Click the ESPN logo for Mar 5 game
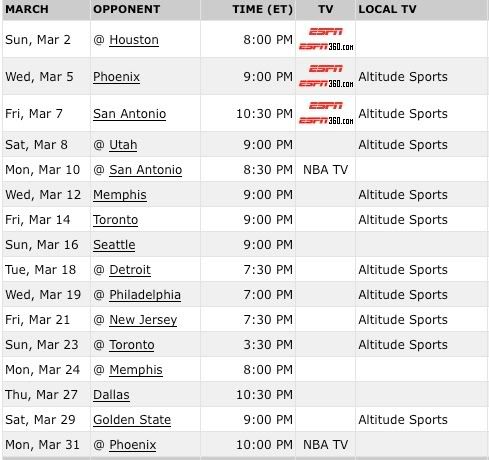Viewport: 489px width, 460px height. coord(326,69)
